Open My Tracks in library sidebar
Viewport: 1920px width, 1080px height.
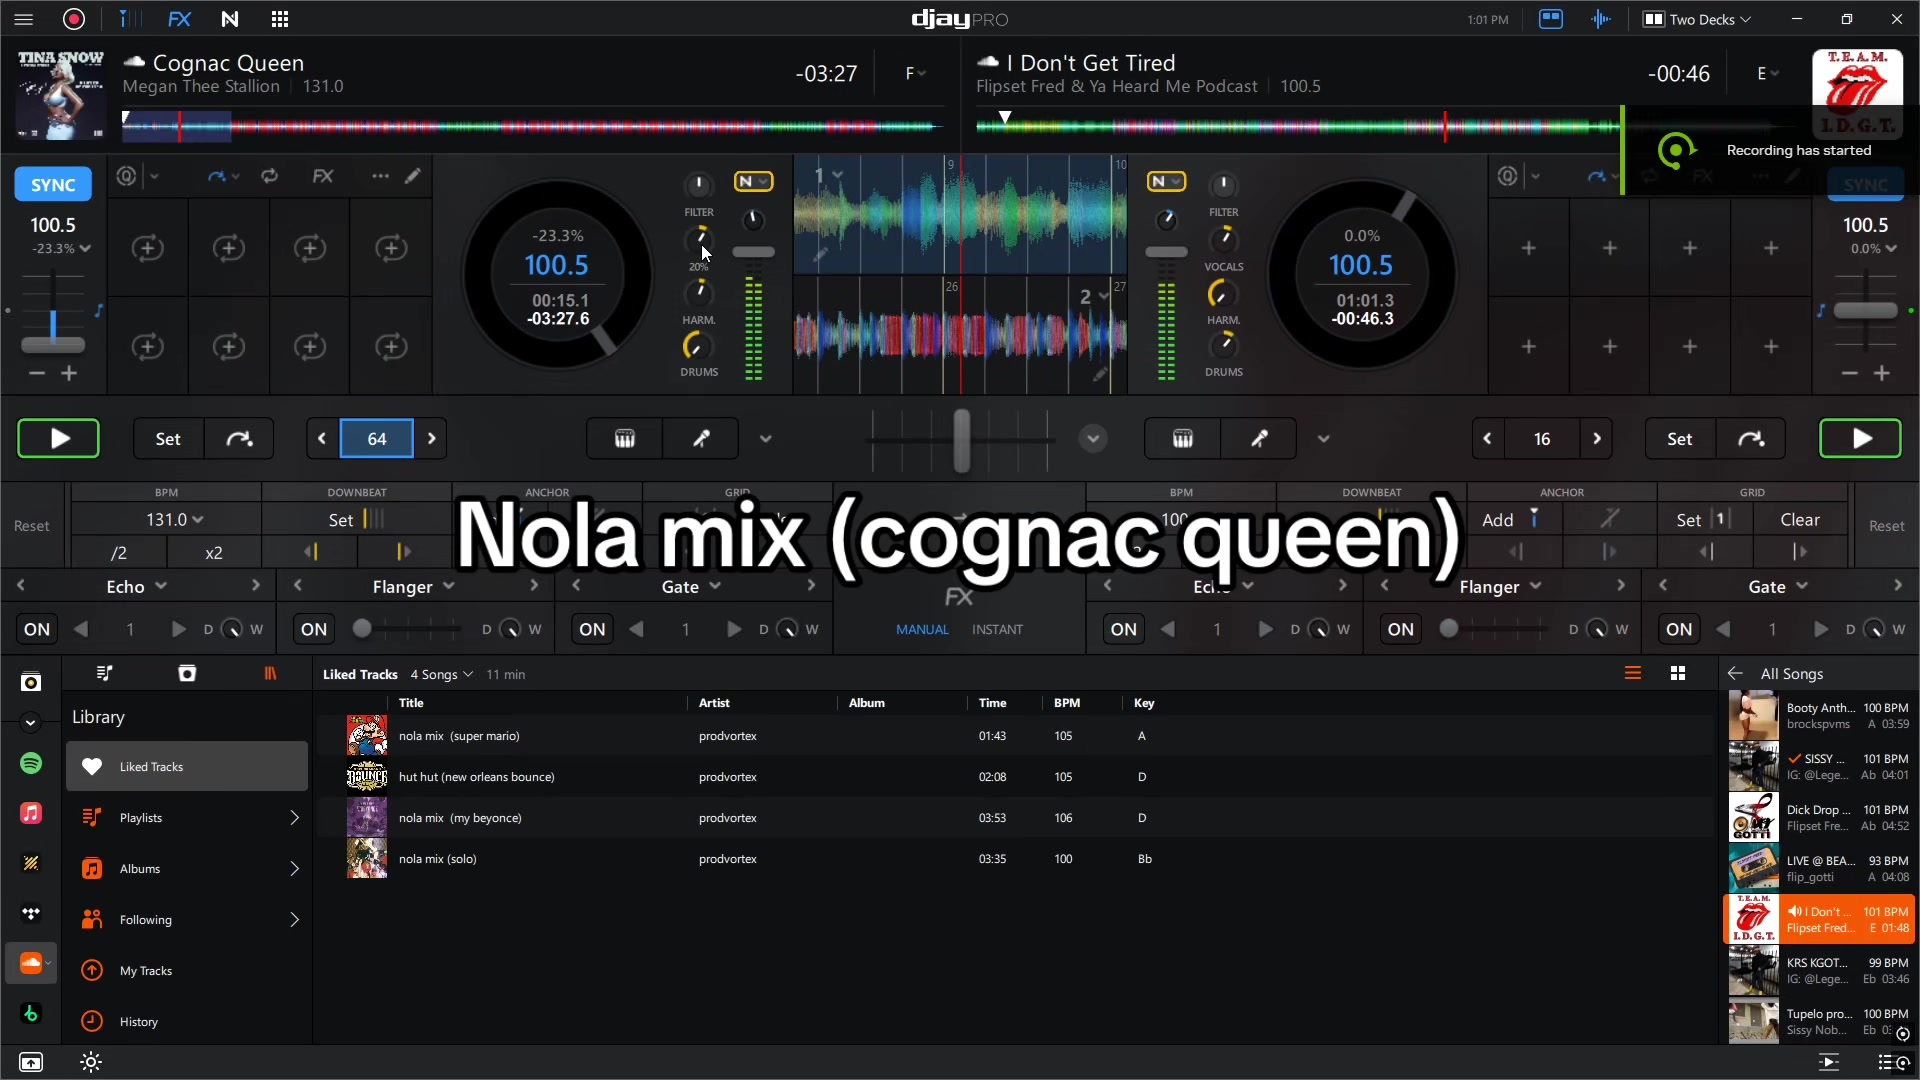(x=187, y=970)
